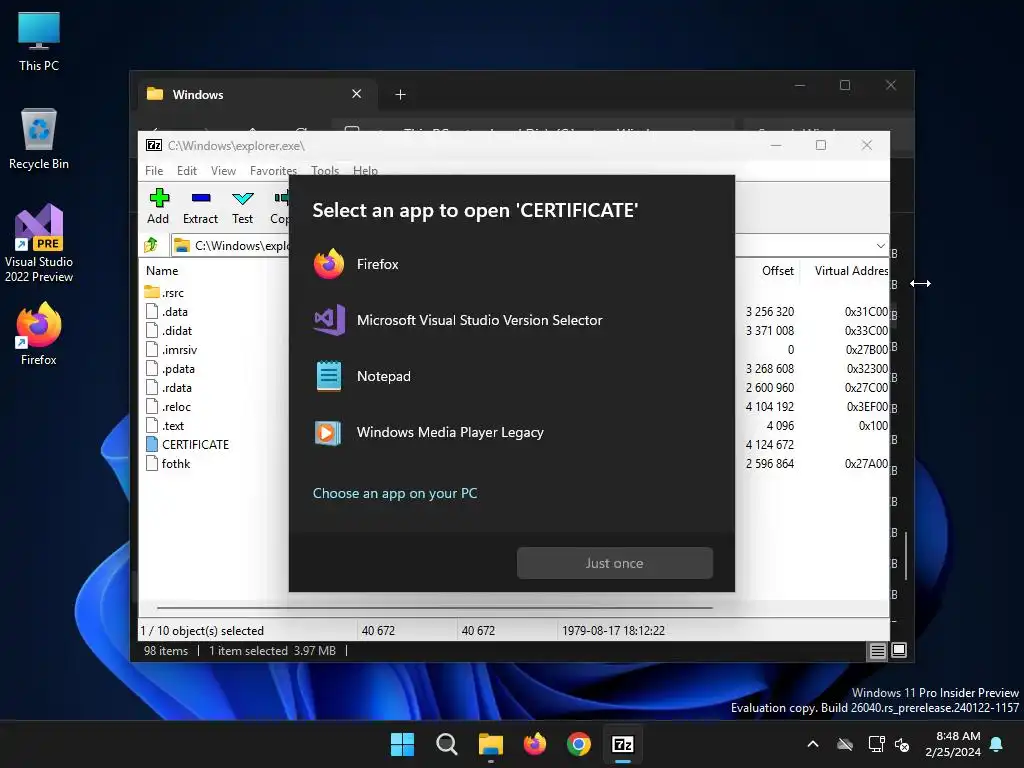Click the 7-Zip horizontal scrollbar
Screen dimensions: 1024x768
click(x=435, y=608)
